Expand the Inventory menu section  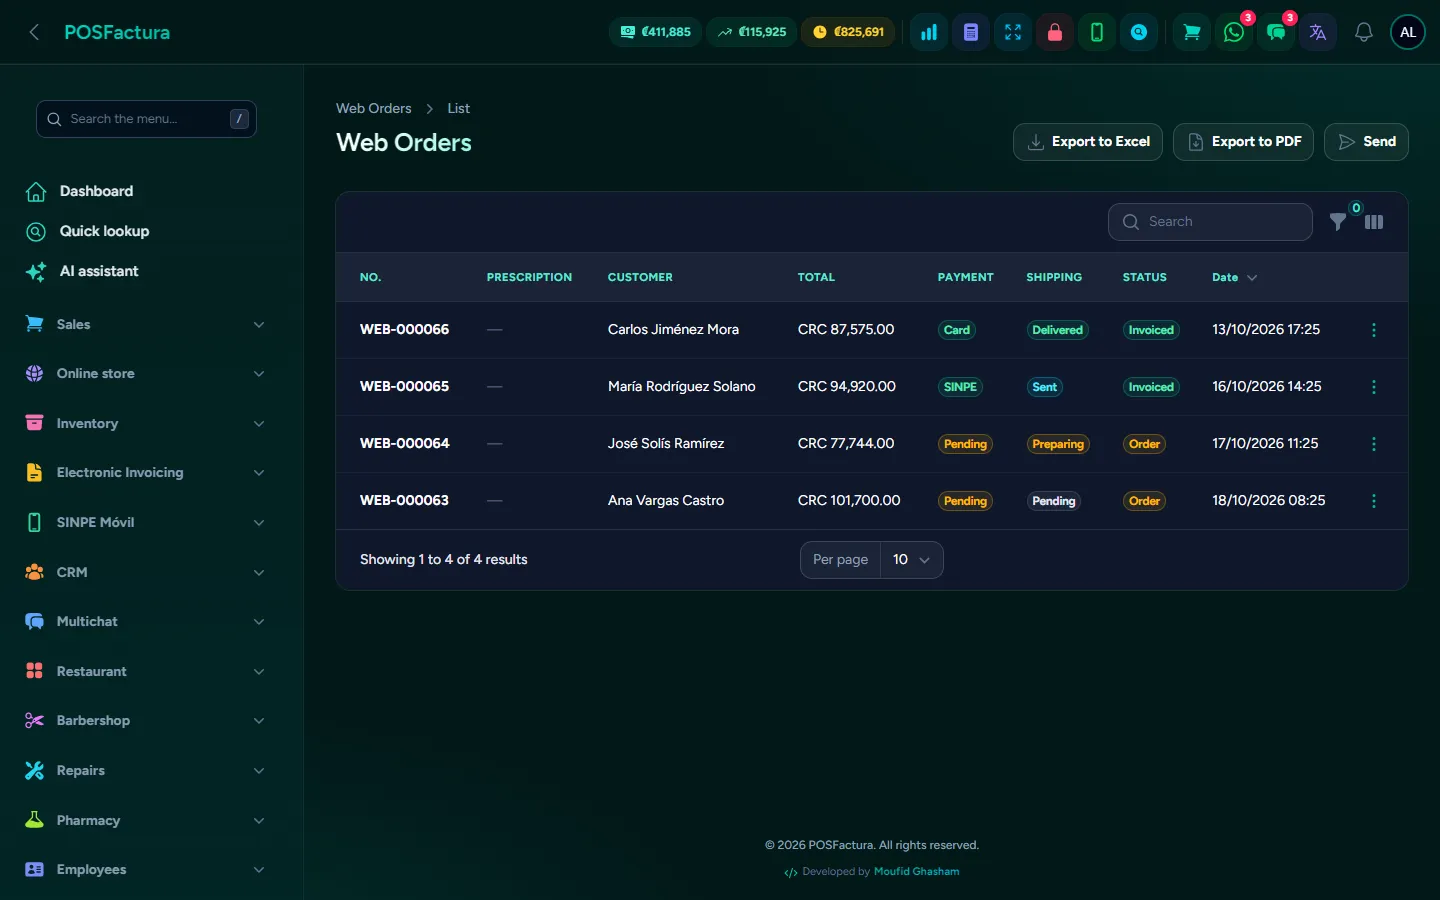pos(146,423)
